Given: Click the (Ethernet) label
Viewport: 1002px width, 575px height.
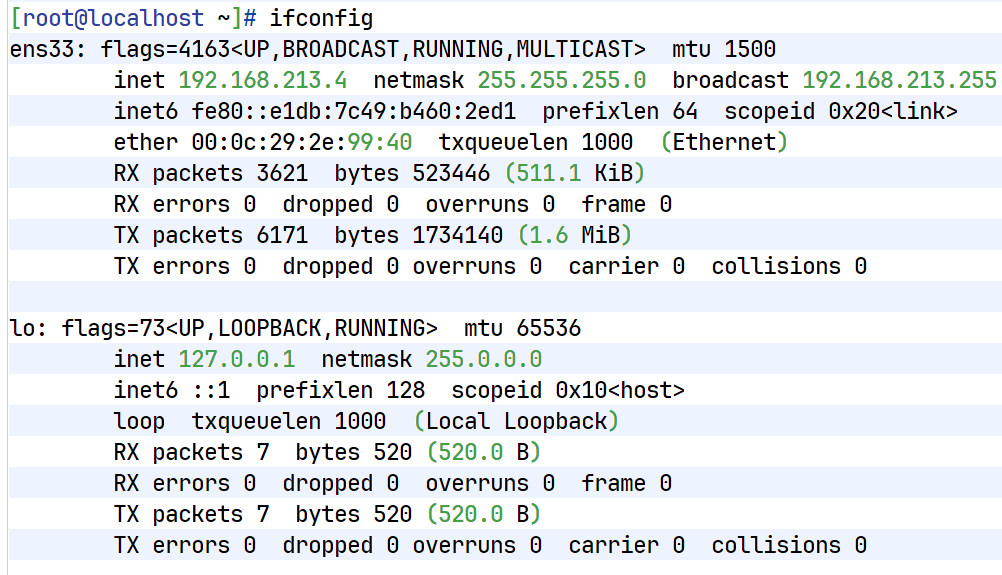Looking at the screenshot, I should 724,142.
